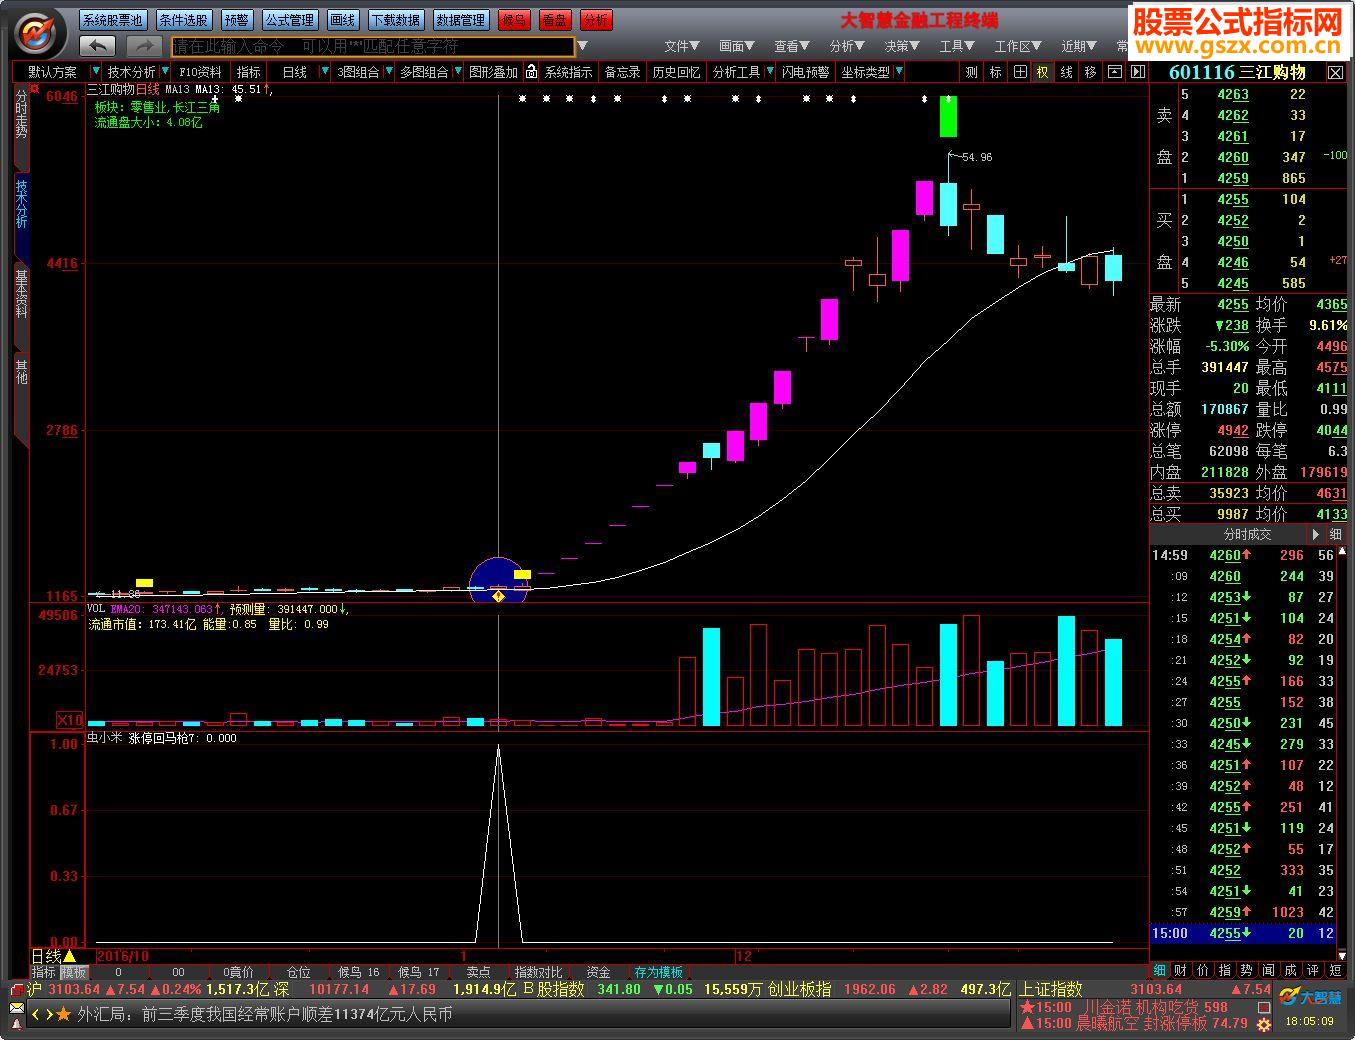
Task: Click the 备忘录 toolbar button
Action: (622, 72)
